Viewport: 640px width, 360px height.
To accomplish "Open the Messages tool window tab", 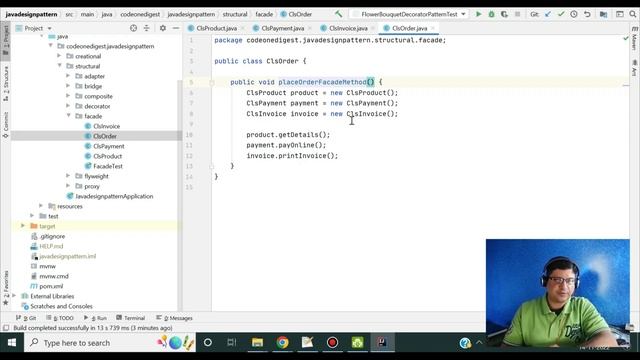I will point(174,318).
